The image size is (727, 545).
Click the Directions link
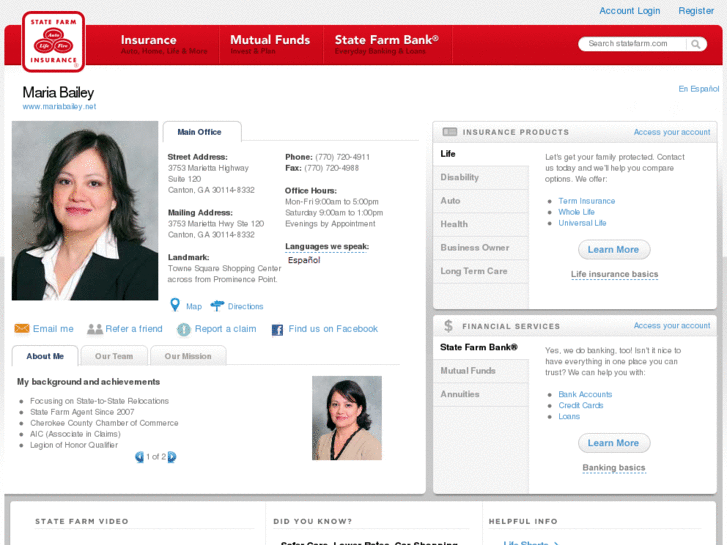(x=245, y=306)
